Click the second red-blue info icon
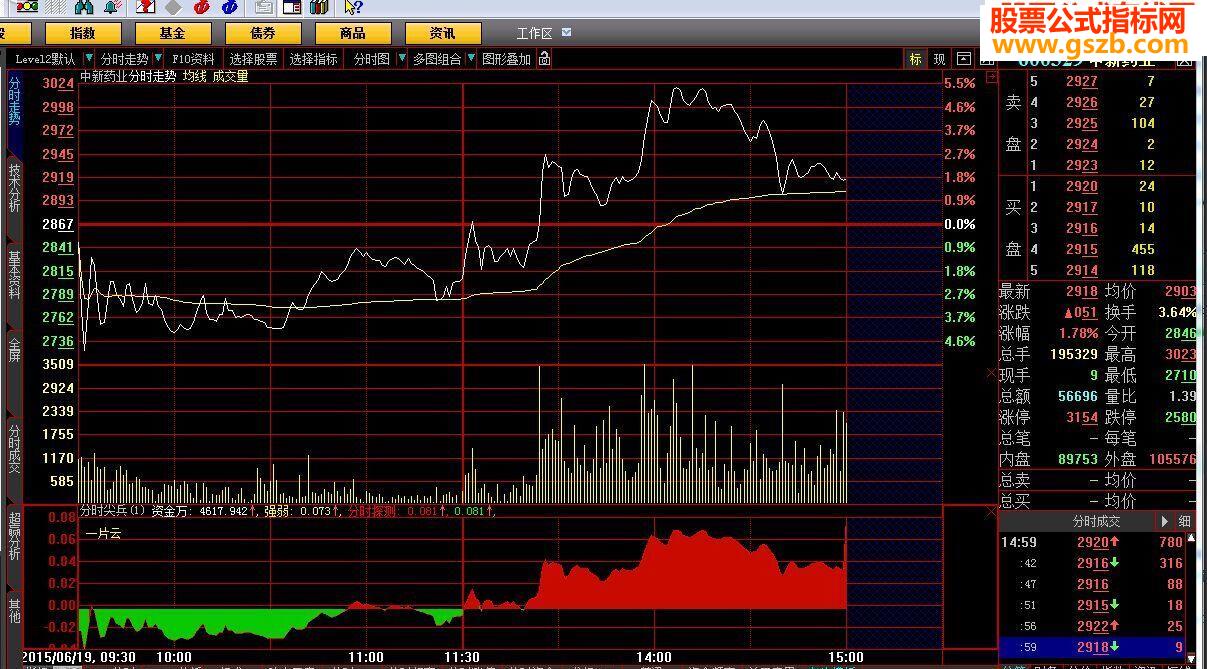The image size is (1207, 669). [x=229, y=7]
